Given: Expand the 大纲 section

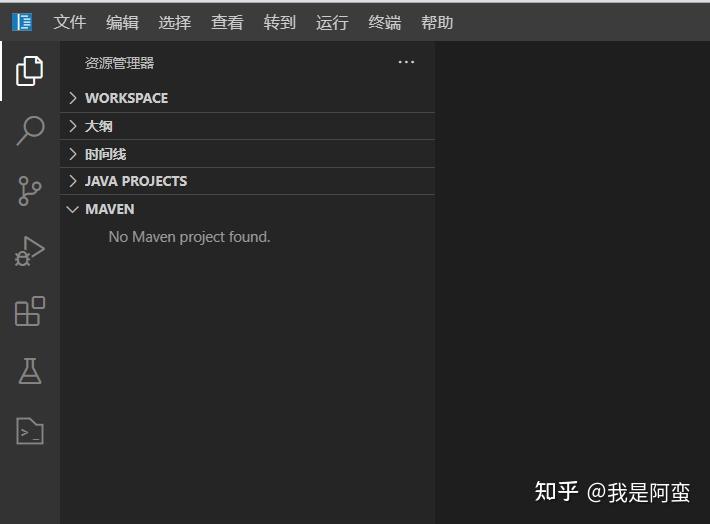Looking at the screenshot, I should [x=248, y=126].
